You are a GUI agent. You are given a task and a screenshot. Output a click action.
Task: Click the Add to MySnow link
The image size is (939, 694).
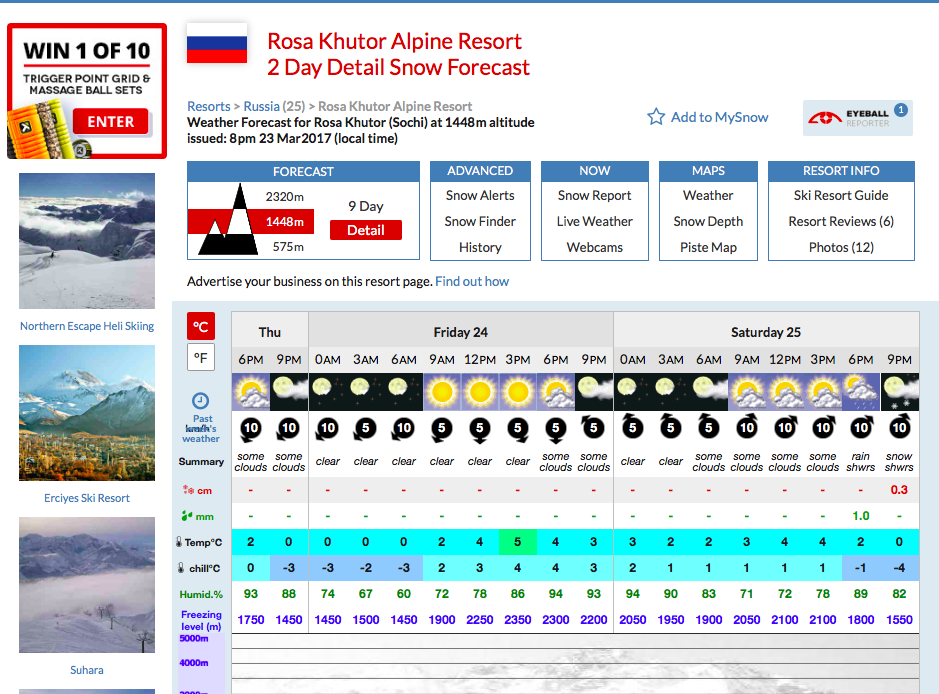(x=719, y=117)
